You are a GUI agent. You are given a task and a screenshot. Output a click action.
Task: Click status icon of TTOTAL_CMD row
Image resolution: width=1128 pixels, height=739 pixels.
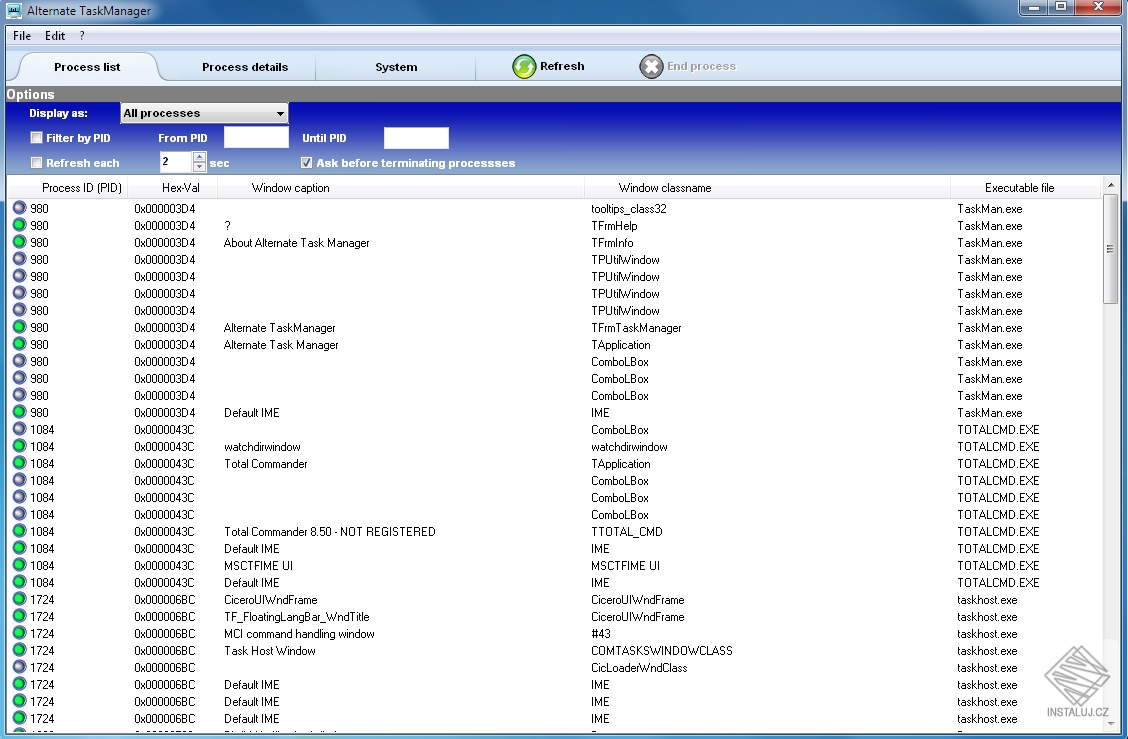click(x=19, y=531)
